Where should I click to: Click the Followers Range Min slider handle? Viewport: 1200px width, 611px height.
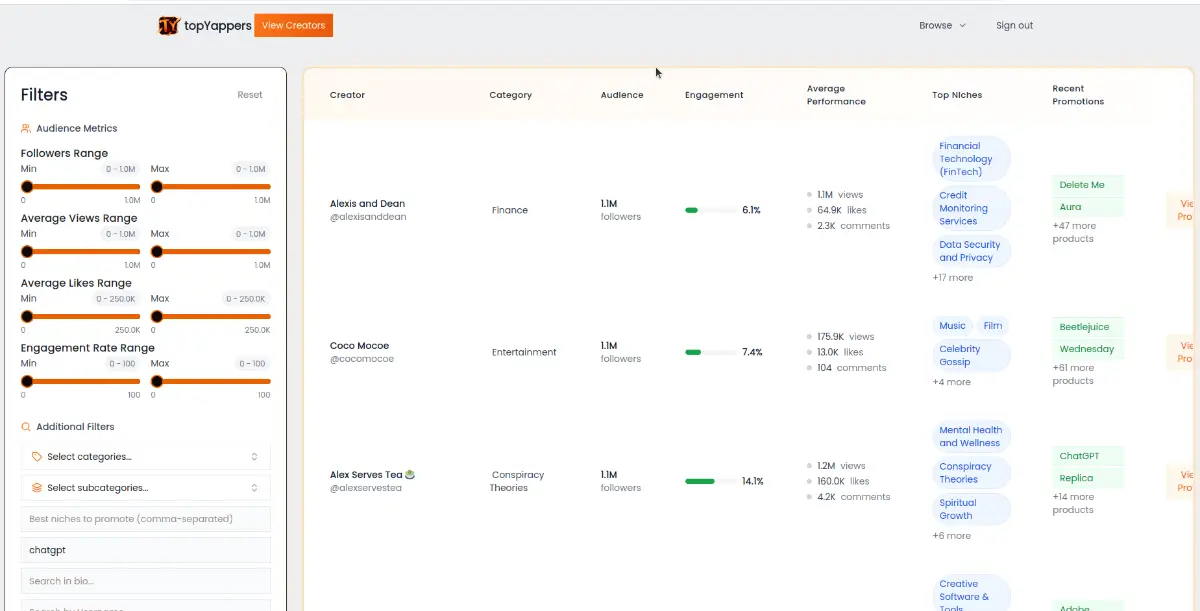27,186
